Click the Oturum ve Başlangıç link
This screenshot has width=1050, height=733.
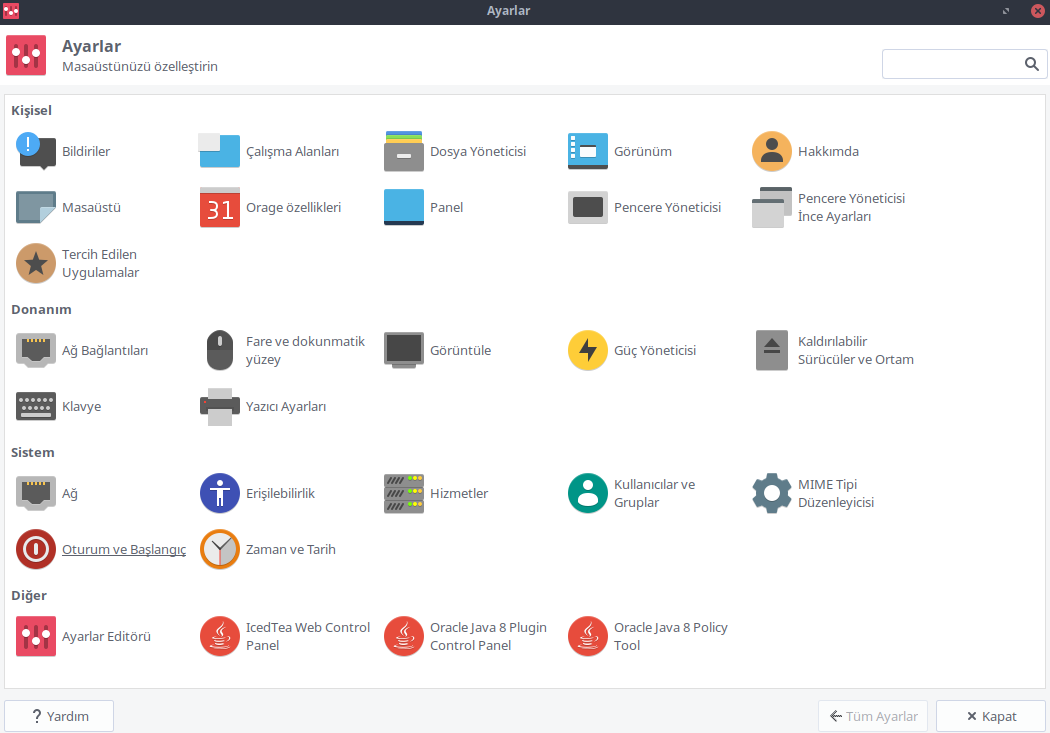pyautogui.click(x=124, y=550)
